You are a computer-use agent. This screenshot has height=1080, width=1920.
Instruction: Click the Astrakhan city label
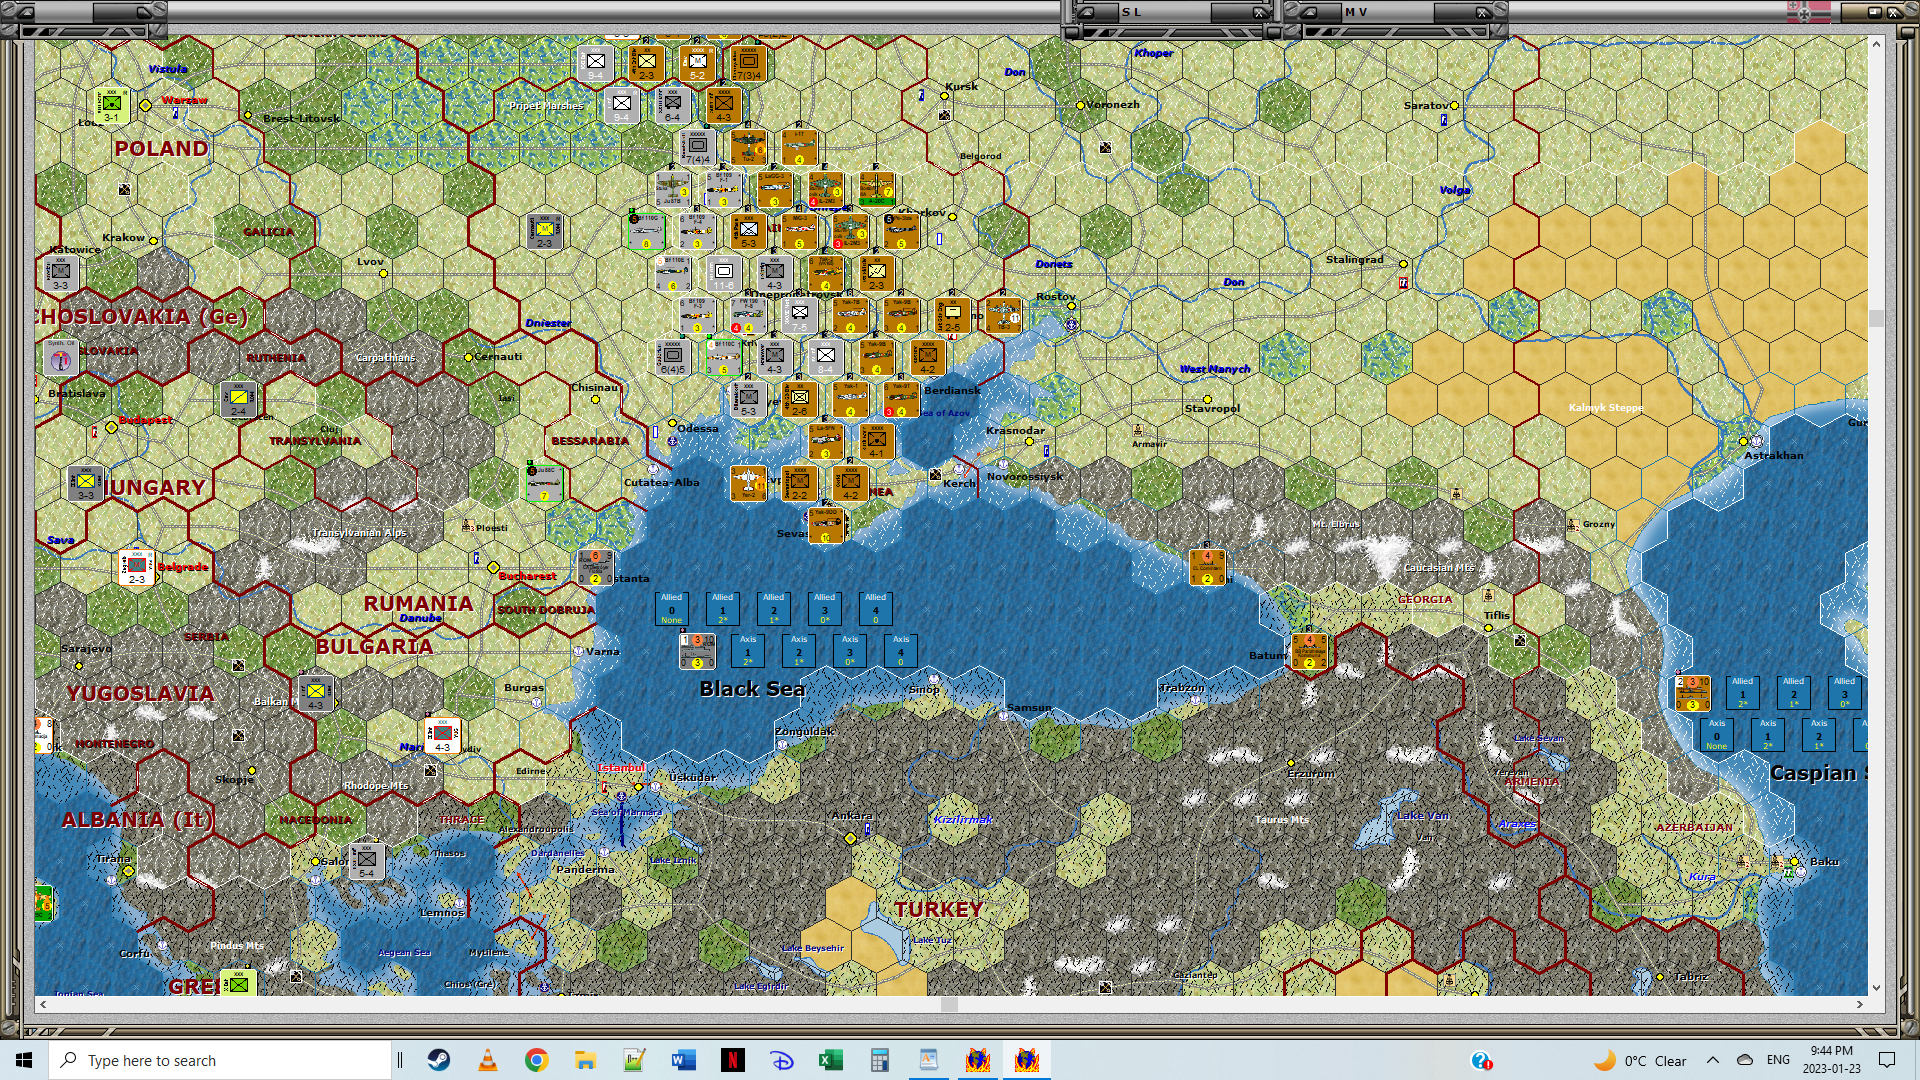1774,455
